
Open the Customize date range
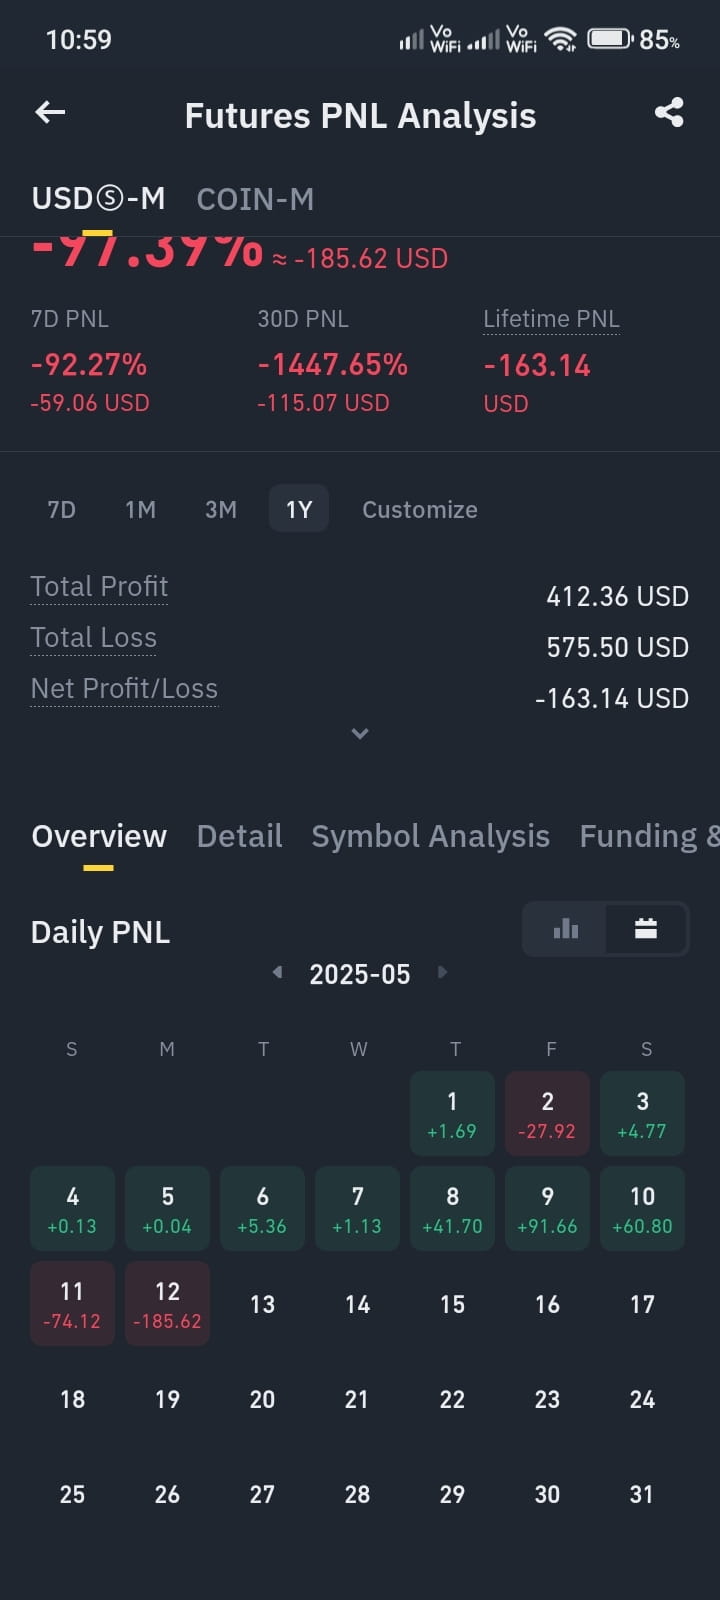click(x=419, y=509)
